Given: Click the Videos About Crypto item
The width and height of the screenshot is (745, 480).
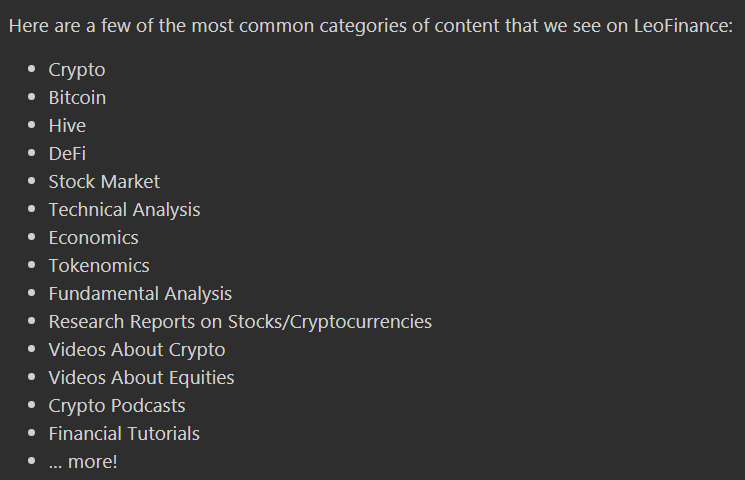Looking at the screenshot, I should click(137, 350).
